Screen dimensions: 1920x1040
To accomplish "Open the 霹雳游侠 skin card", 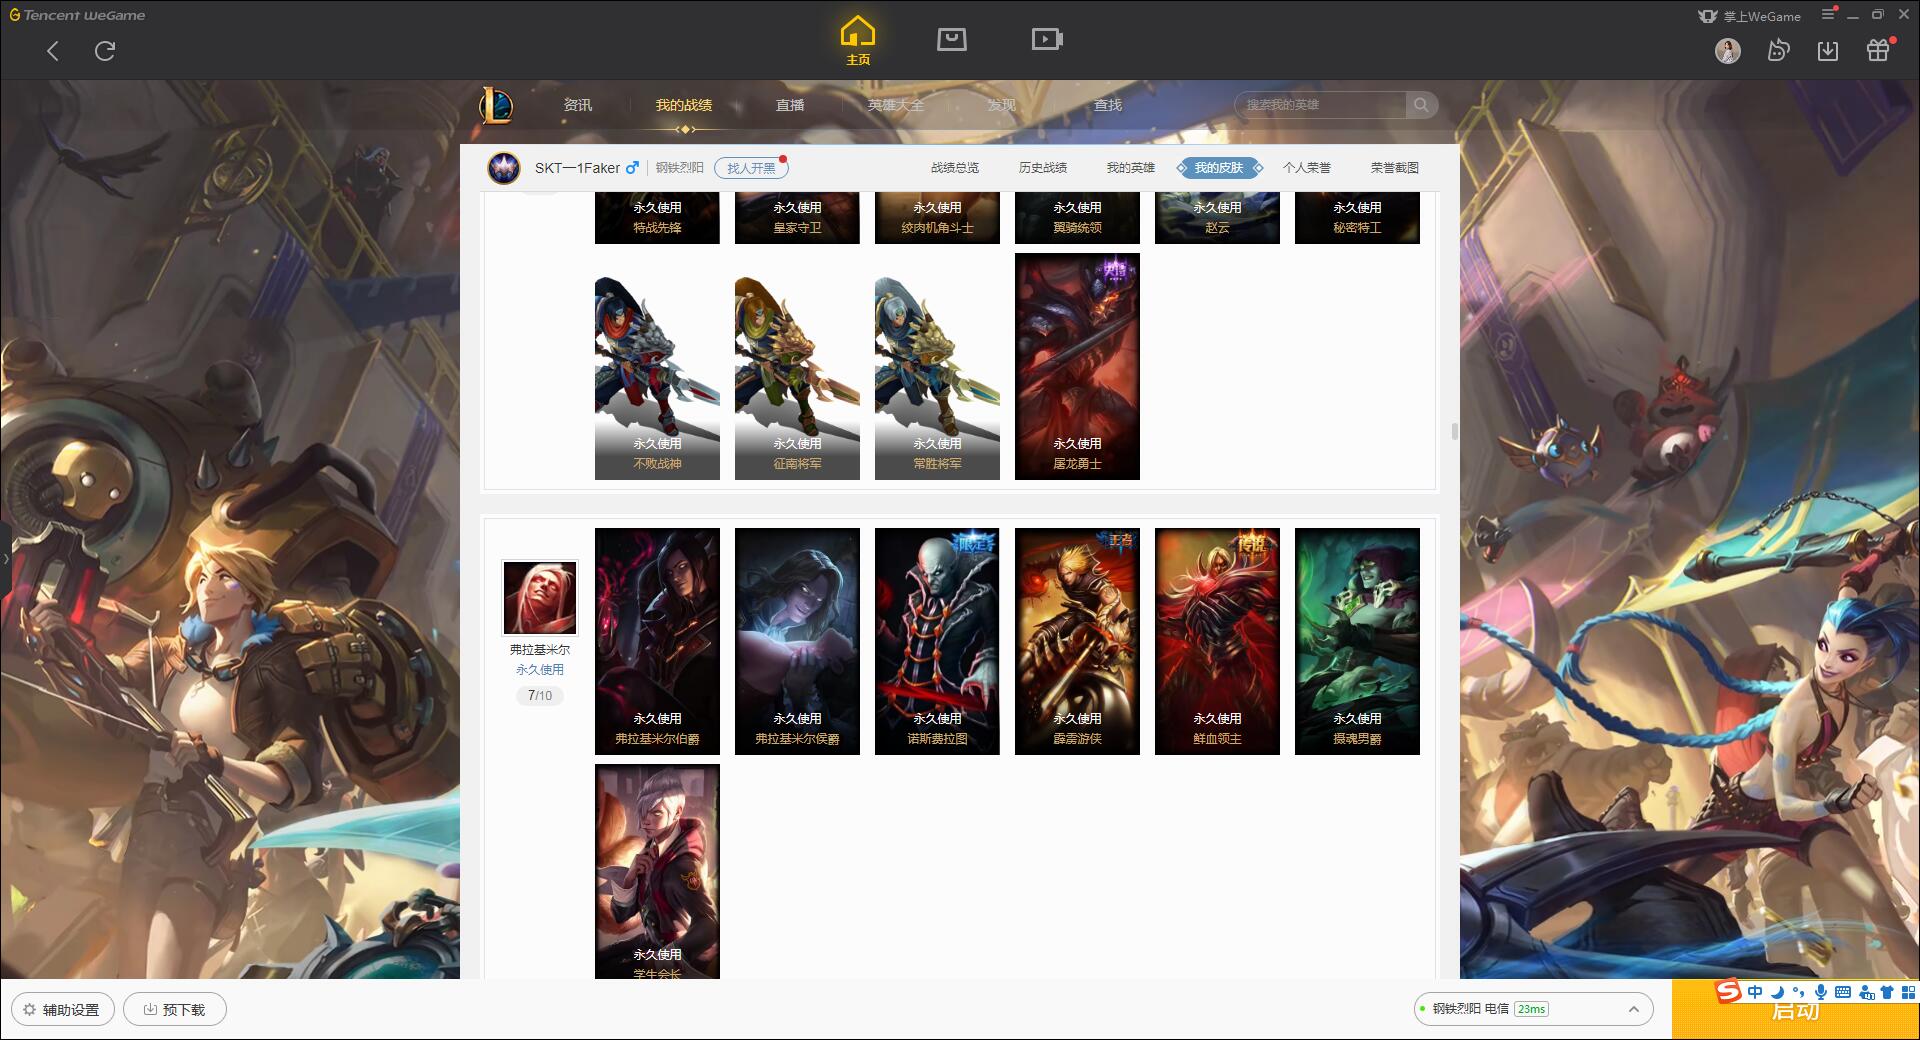I will (x=1077, y=641).
